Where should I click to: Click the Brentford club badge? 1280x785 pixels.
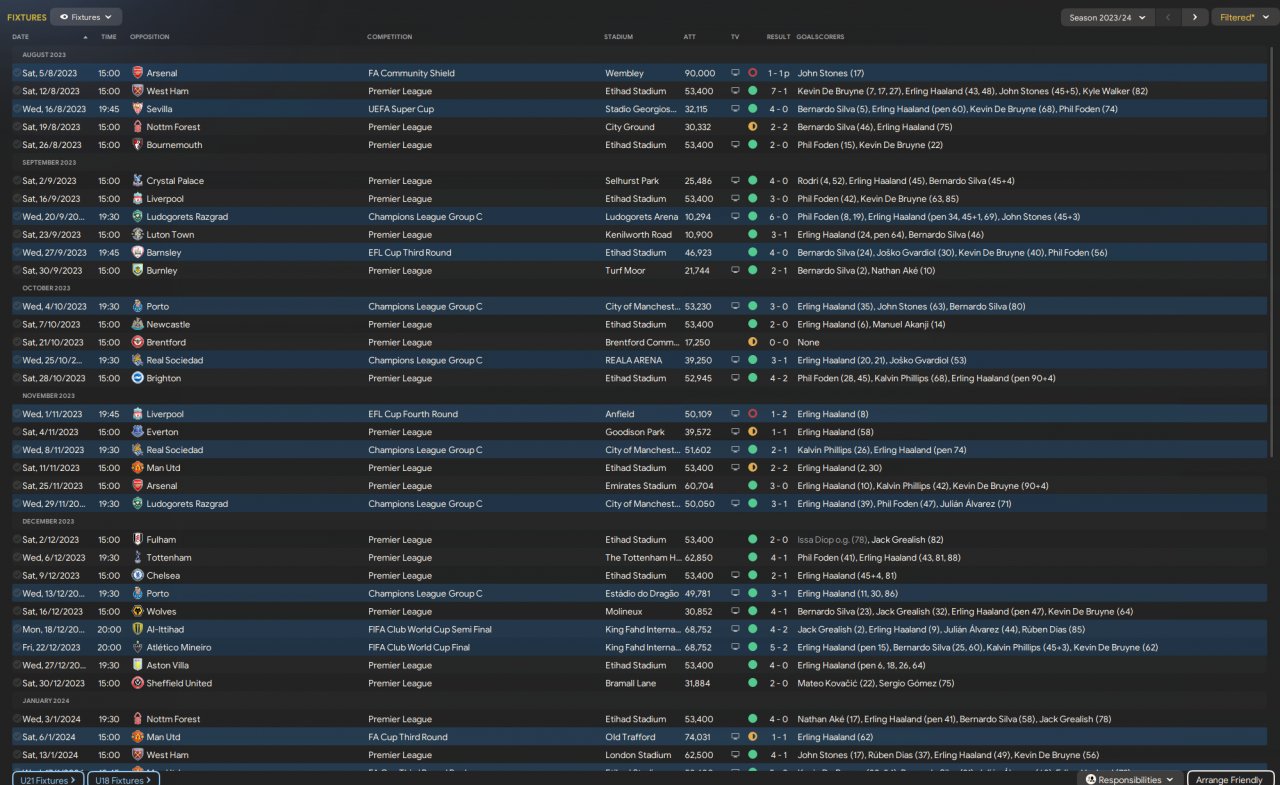tap(137, 343)
